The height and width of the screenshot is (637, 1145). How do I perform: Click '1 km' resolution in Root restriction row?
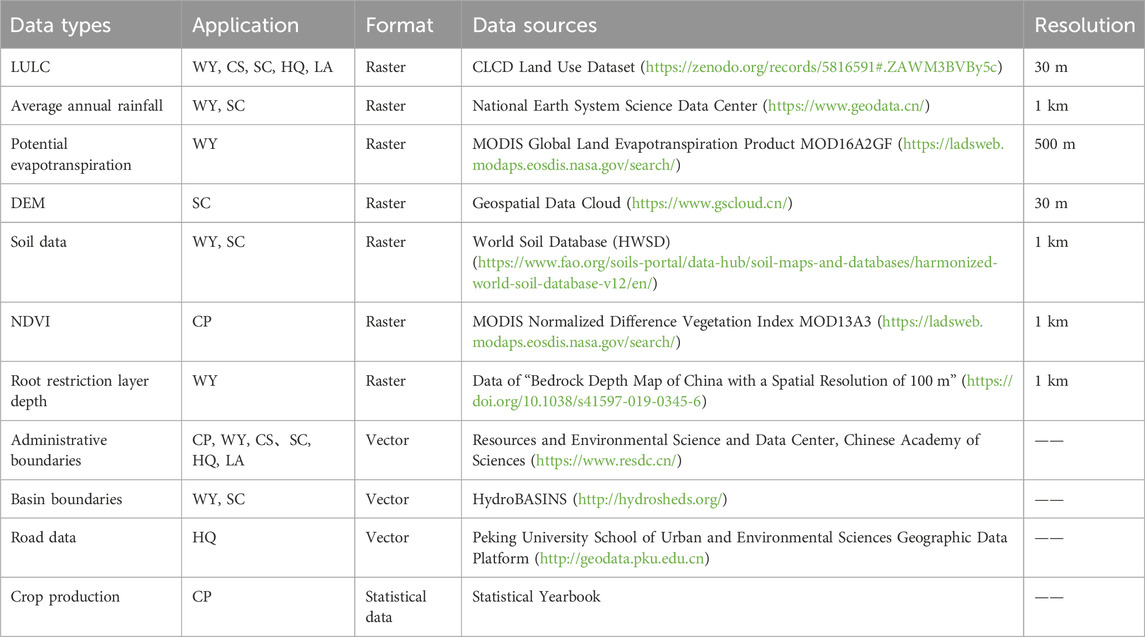(1051, 381)
